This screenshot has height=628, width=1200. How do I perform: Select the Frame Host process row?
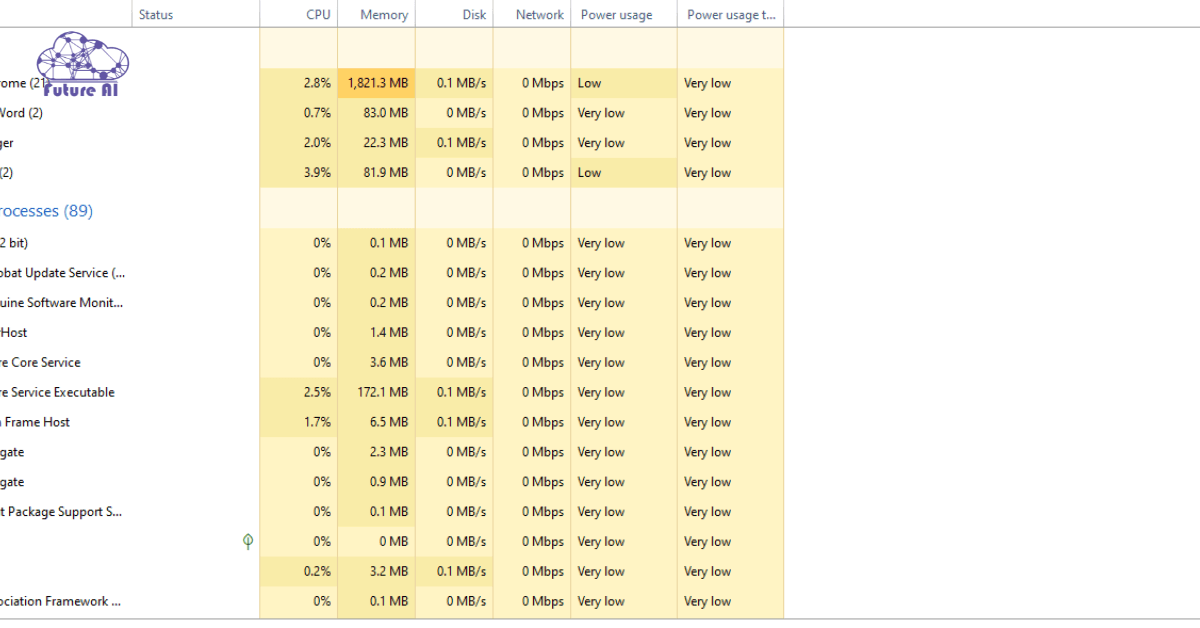pyautogui.click(x=36, y=423)
